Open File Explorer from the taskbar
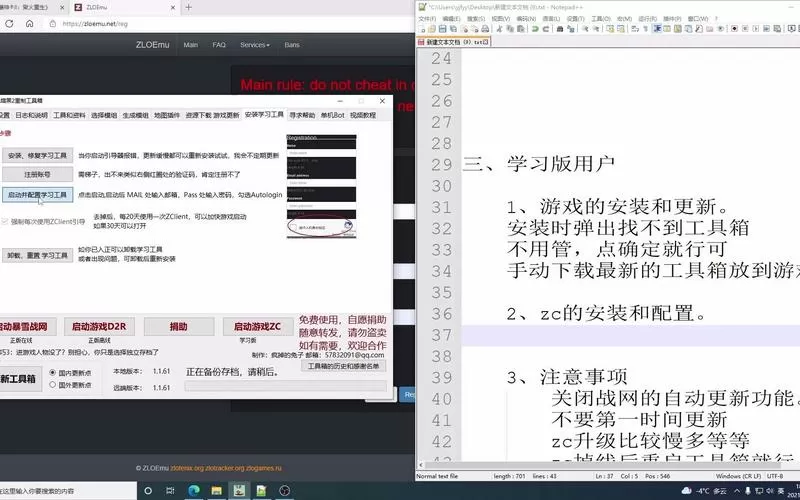Image resolution: width=800 pixels, height=500 pixels. tap(217, 491)
